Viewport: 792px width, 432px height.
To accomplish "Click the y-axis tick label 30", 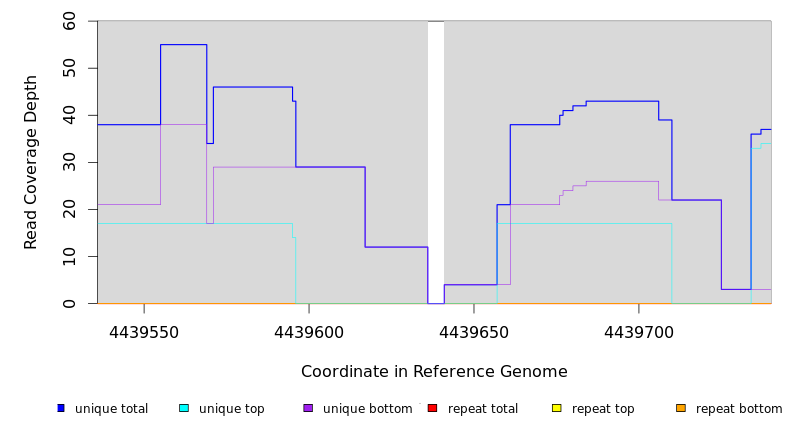I will 69,162.
